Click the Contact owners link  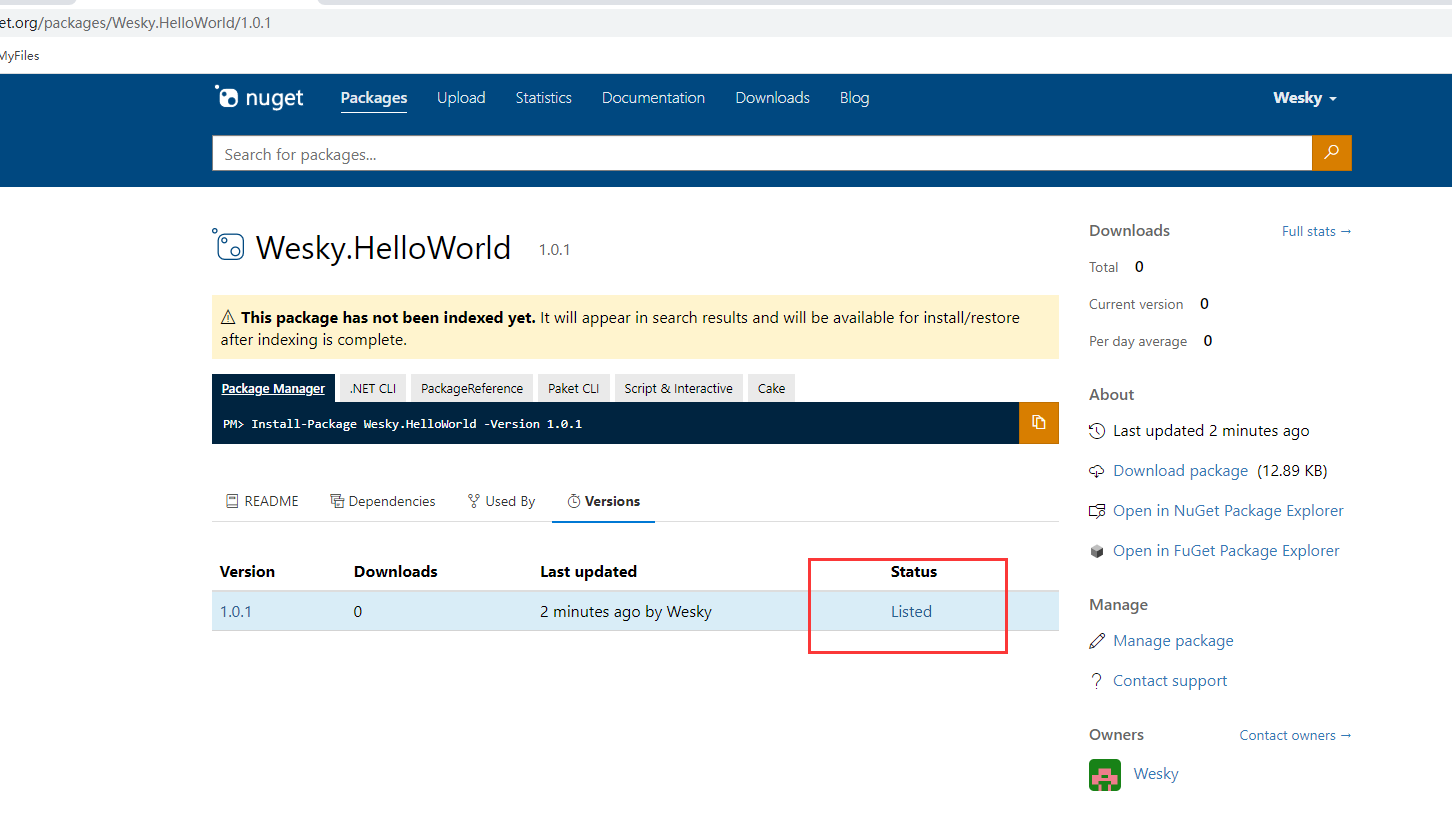pyautogui.click(x=1295, y=735)
